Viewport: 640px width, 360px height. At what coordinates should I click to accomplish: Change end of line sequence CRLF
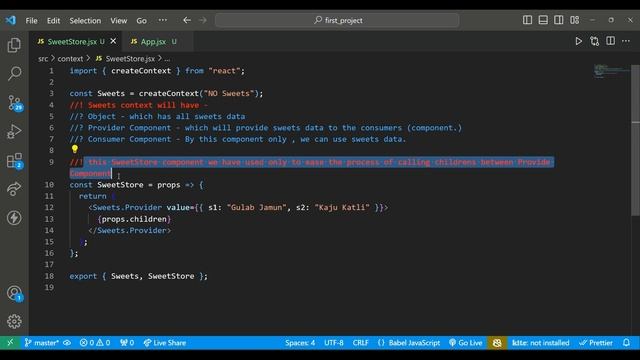tap(360, 343)
